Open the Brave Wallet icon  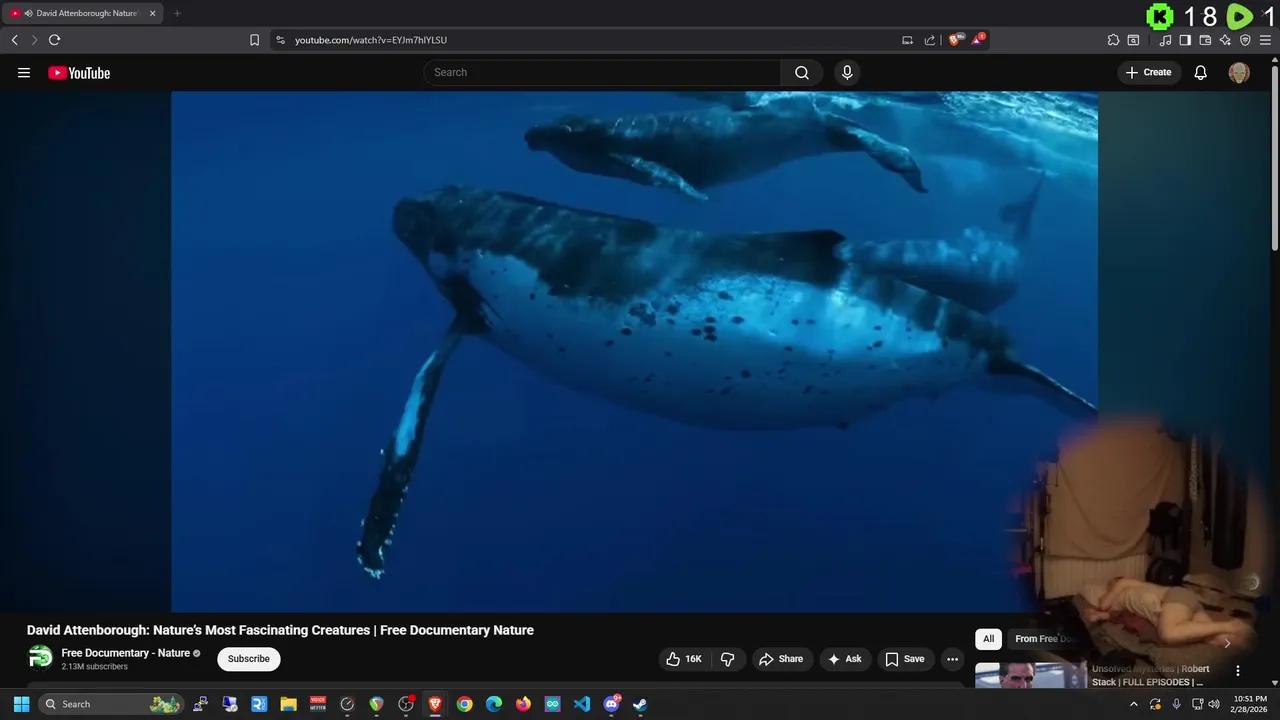(x=1205, y=40)
